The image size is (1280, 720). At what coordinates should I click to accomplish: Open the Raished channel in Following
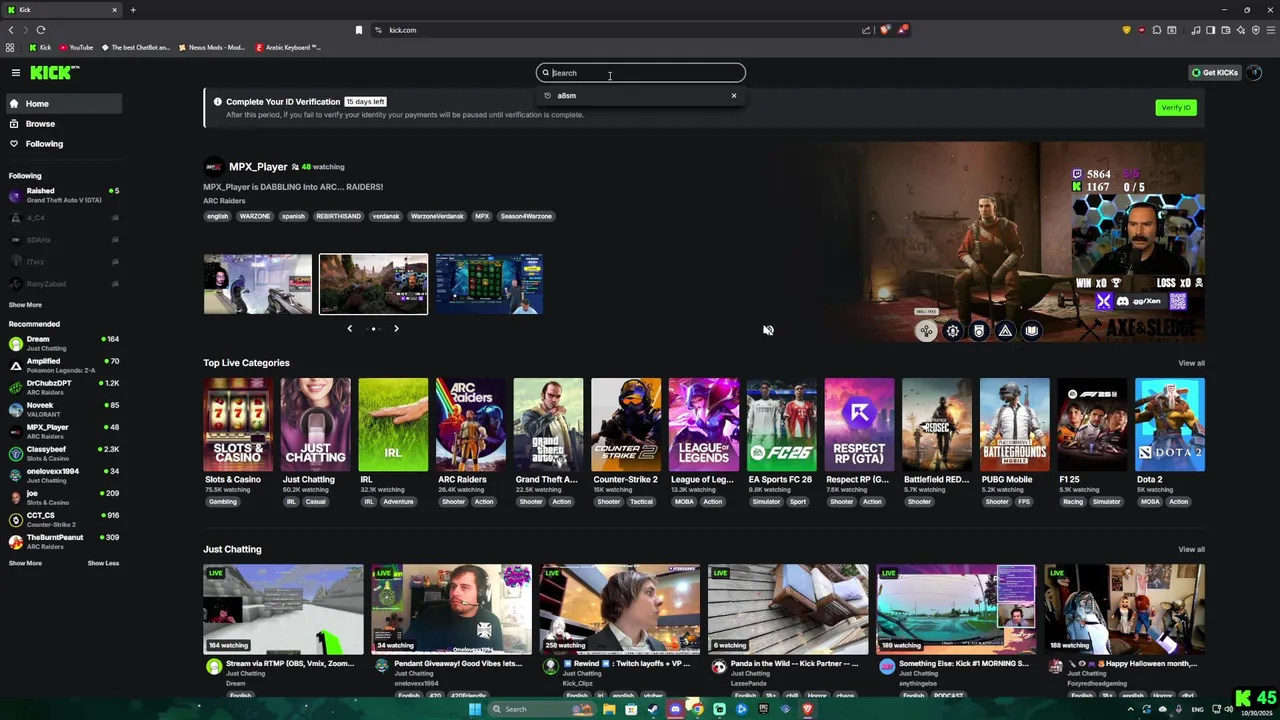point(62,195)
